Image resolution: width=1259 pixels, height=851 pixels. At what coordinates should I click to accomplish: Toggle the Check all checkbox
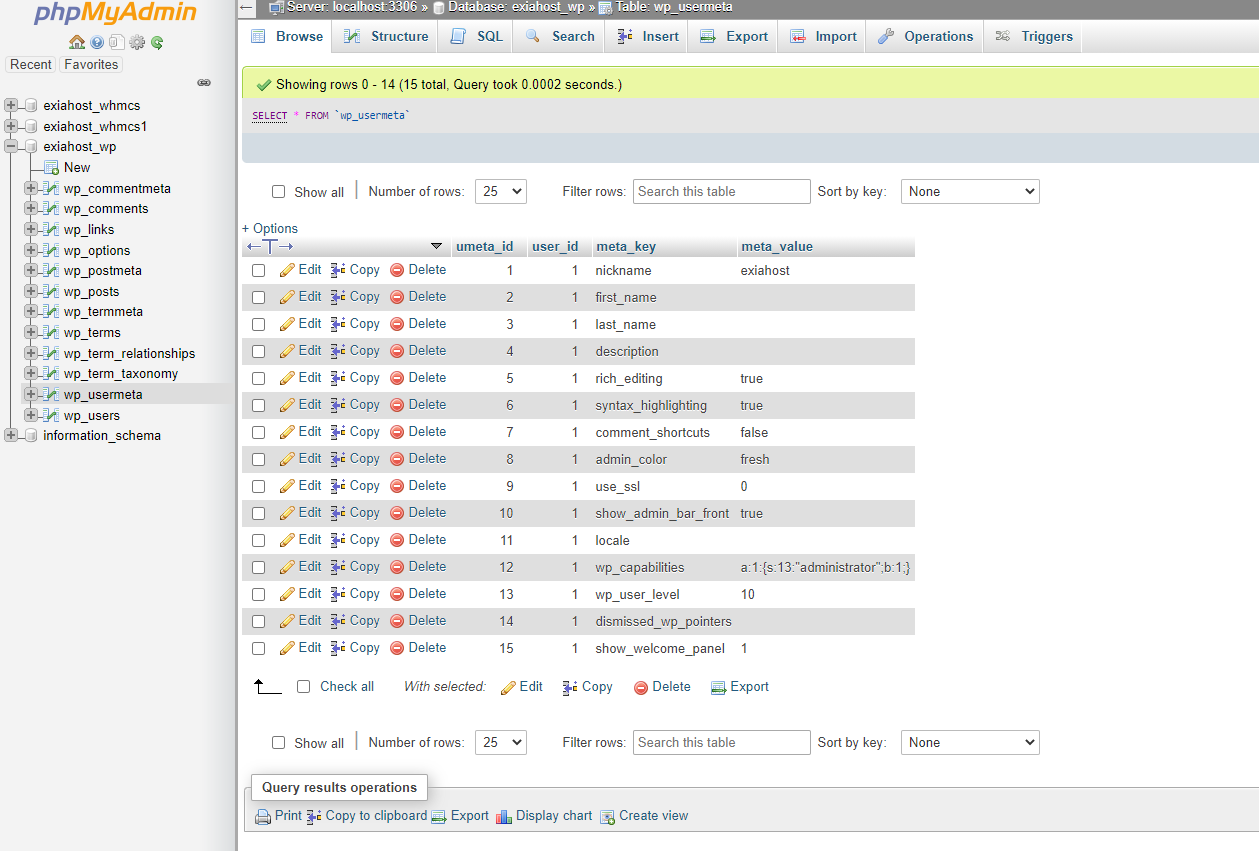pos(304,687)
